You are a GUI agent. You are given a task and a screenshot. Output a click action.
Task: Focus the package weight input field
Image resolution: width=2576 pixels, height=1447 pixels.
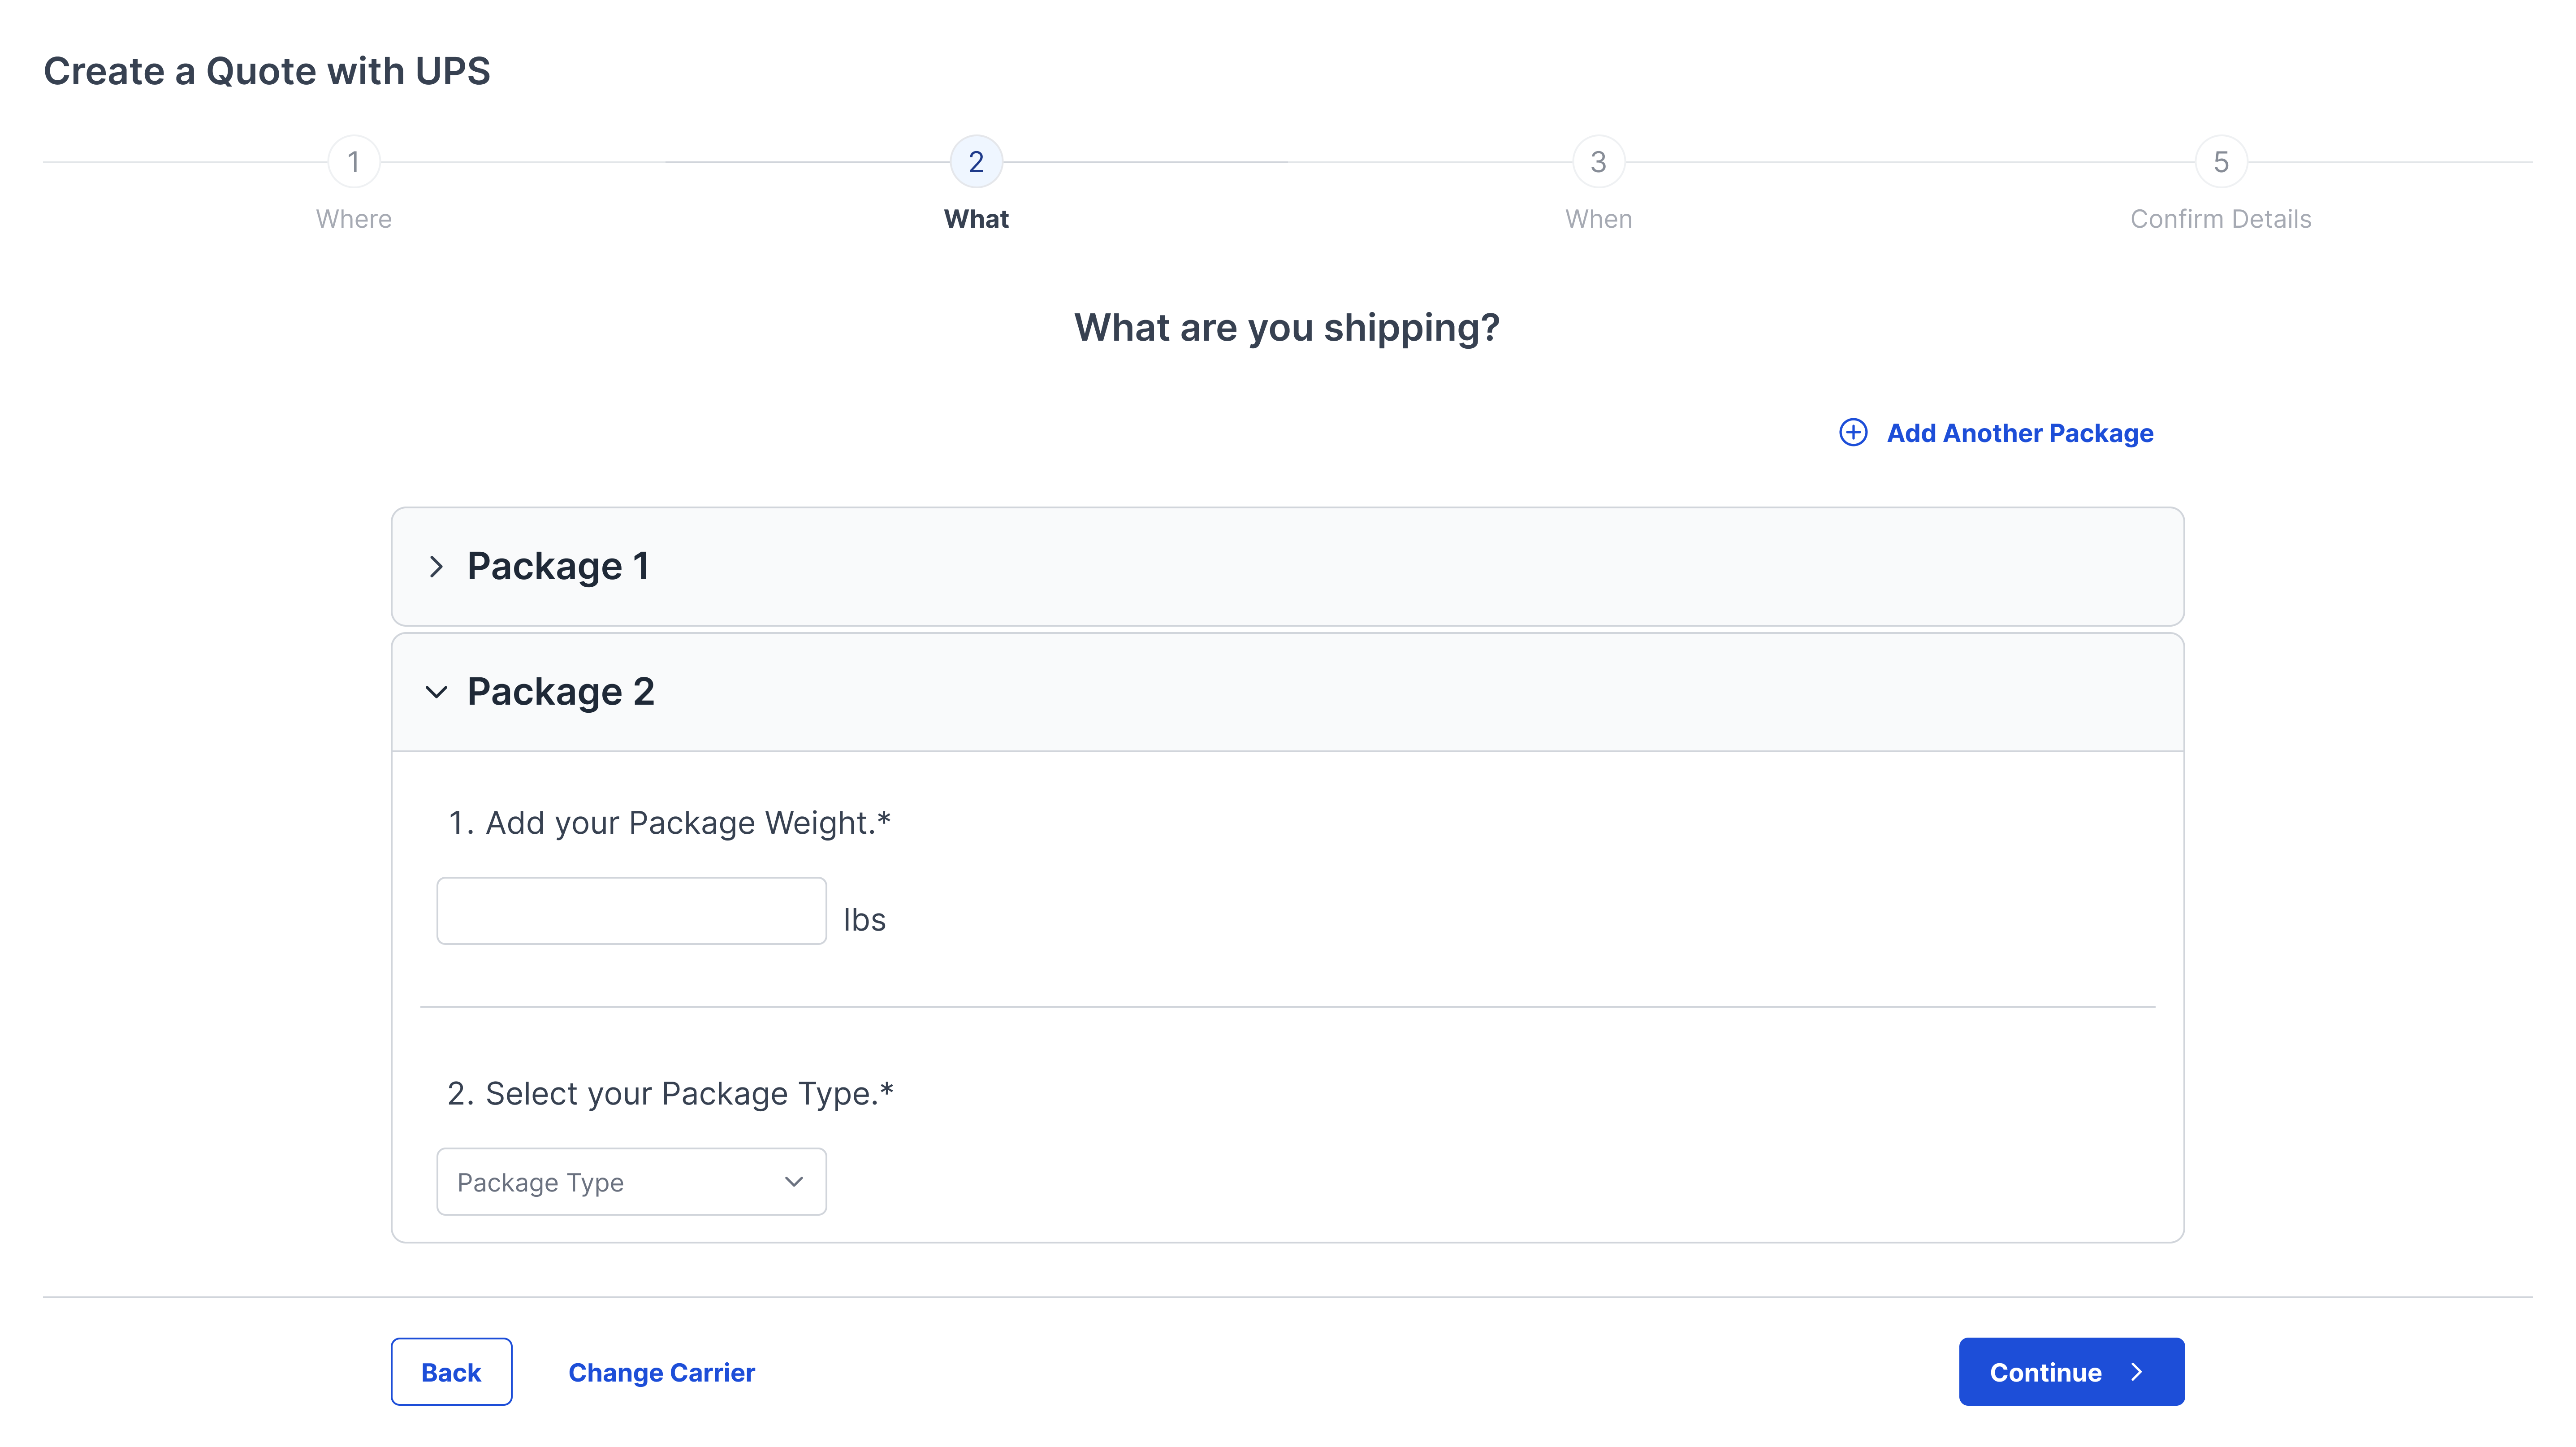pyautogui.click(x=631, y=911)
